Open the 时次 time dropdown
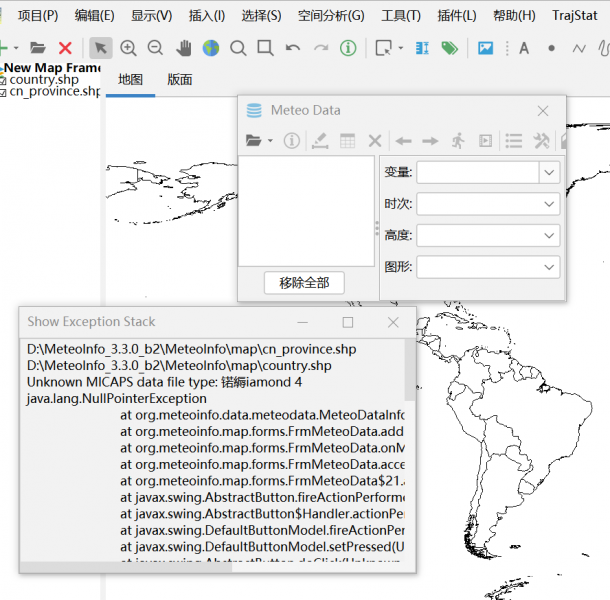The width and height of the screenshot is (610, 600). pyautogui.click(x=549, y=204)
